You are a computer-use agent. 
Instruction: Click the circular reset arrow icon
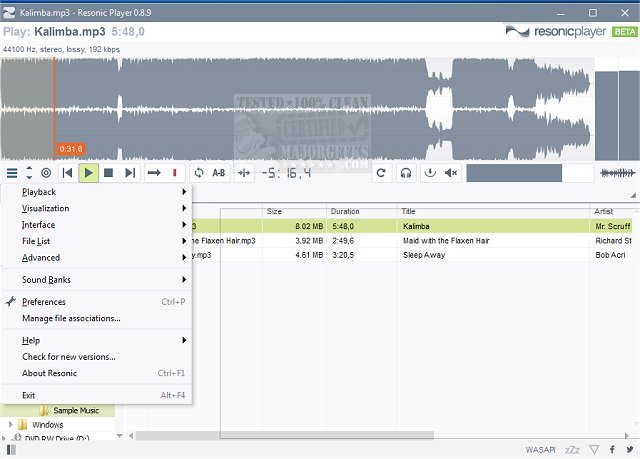[381, 173]
